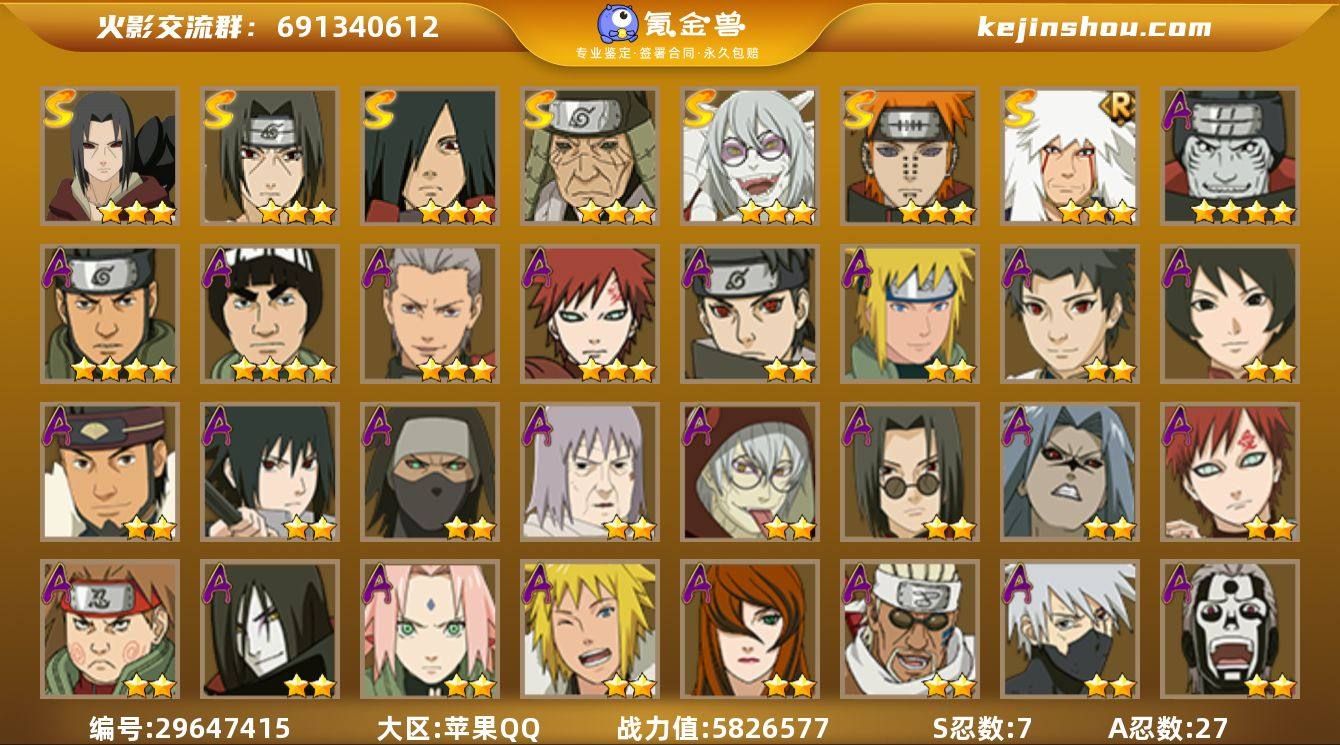Select the Orochimaru pale-faced portrait
The height and width of the screenshot is (745, 1340).
click(x=270, y=629)
